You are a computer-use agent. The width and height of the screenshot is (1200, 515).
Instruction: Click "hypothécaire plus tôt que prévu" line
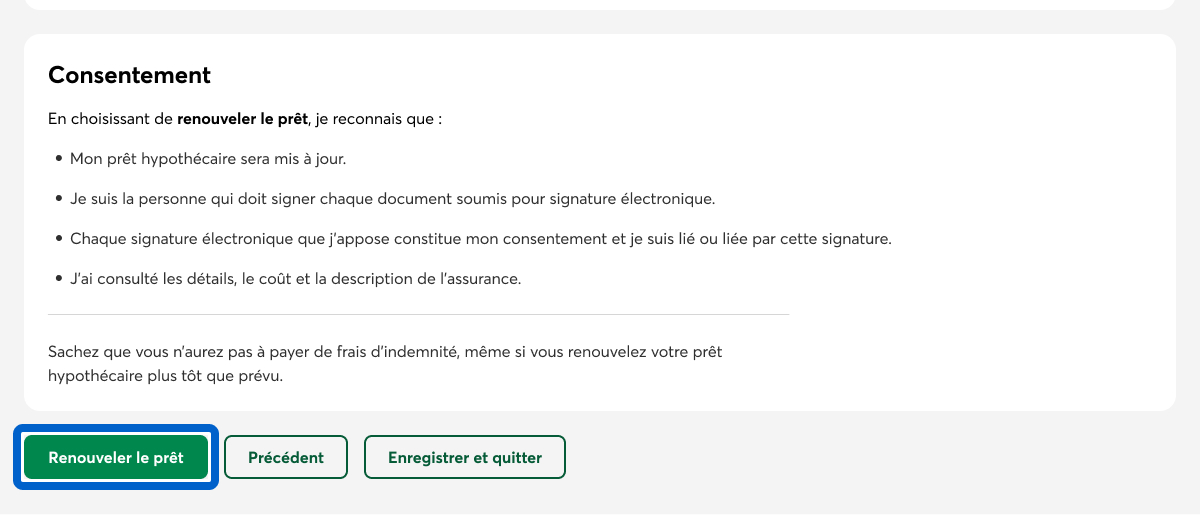(x=166, y=377)
